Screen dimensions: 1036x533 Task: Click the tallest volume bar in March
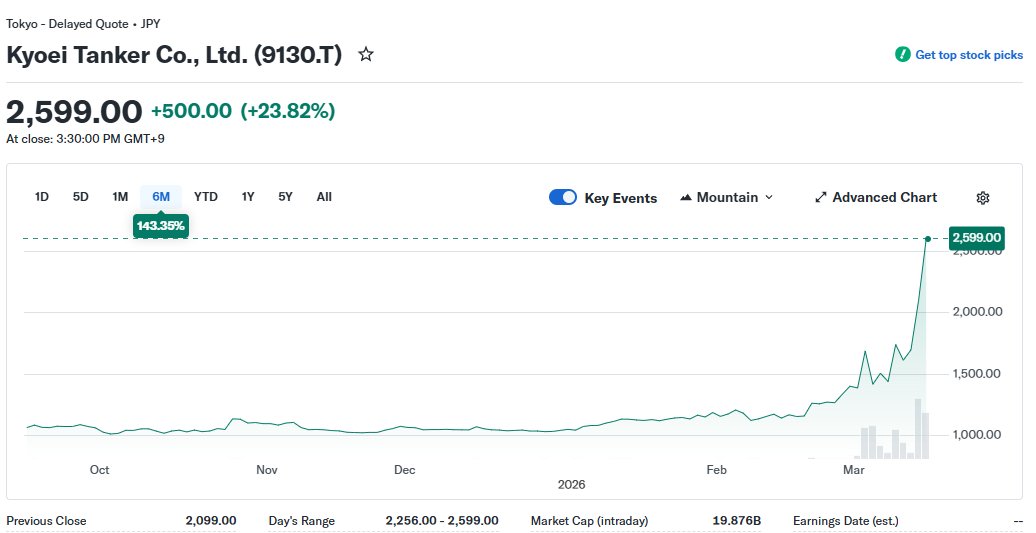[918, 429]
